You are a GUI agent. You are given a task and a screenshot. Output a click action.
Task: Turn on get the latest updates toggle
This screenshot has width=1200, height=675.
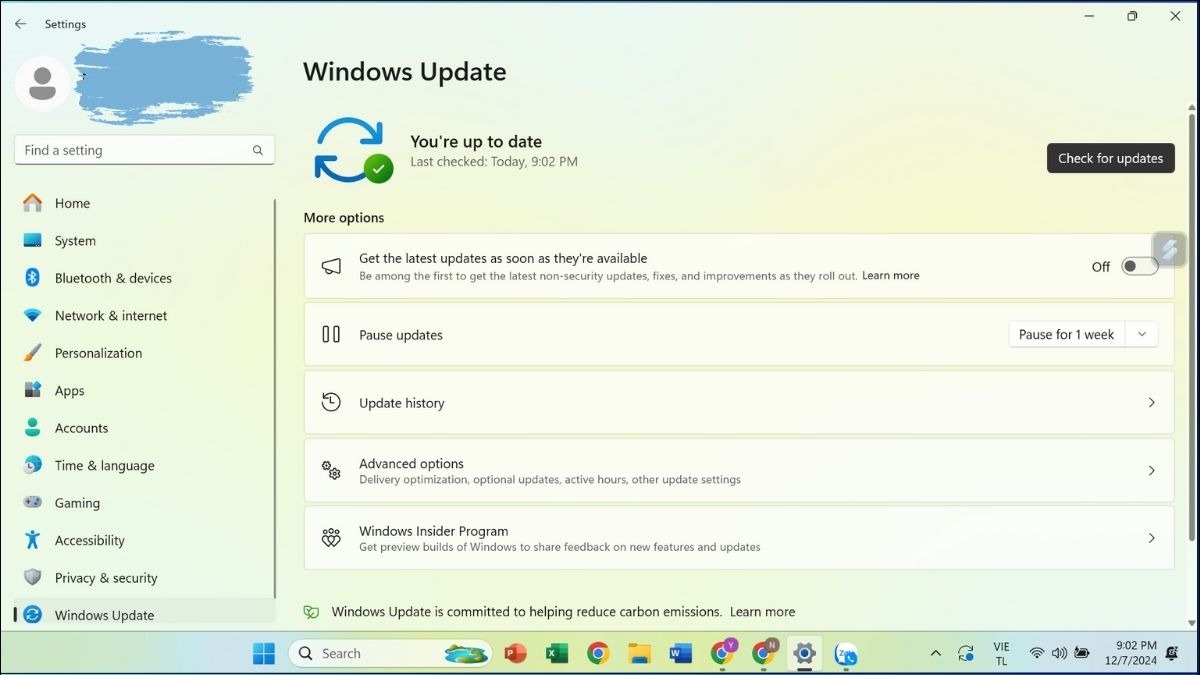click(x=1139, y=266)
